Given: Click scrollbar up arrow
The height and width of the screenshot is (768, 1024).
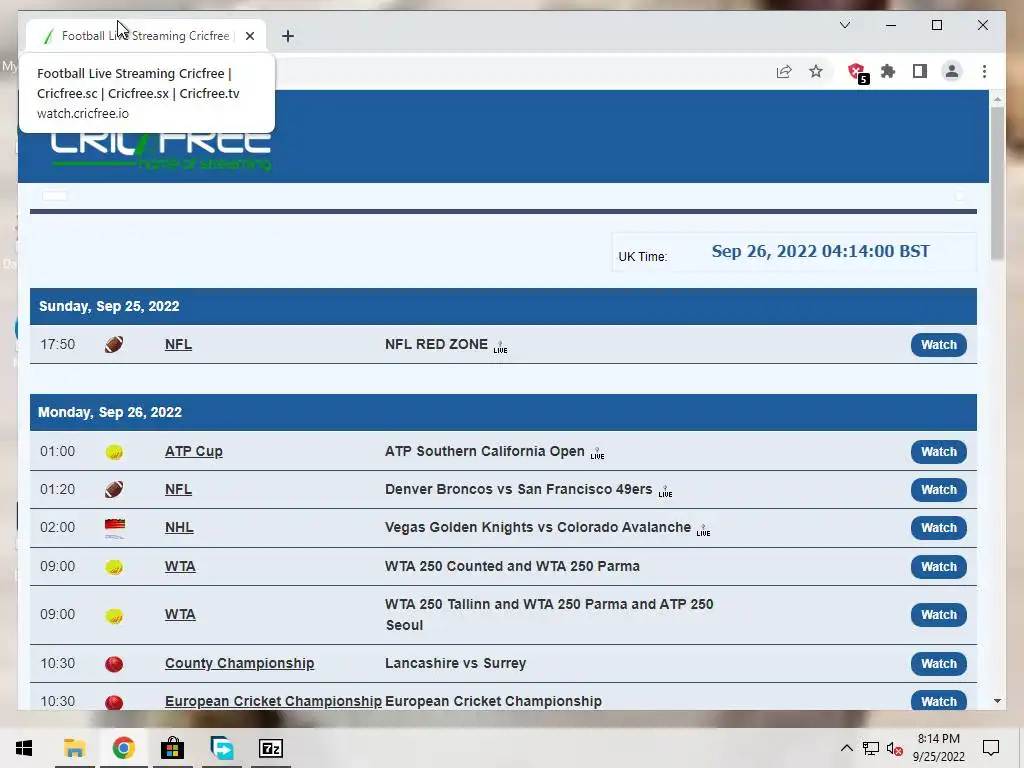Looking at the screenshot, I should click(x=997, y=100).
